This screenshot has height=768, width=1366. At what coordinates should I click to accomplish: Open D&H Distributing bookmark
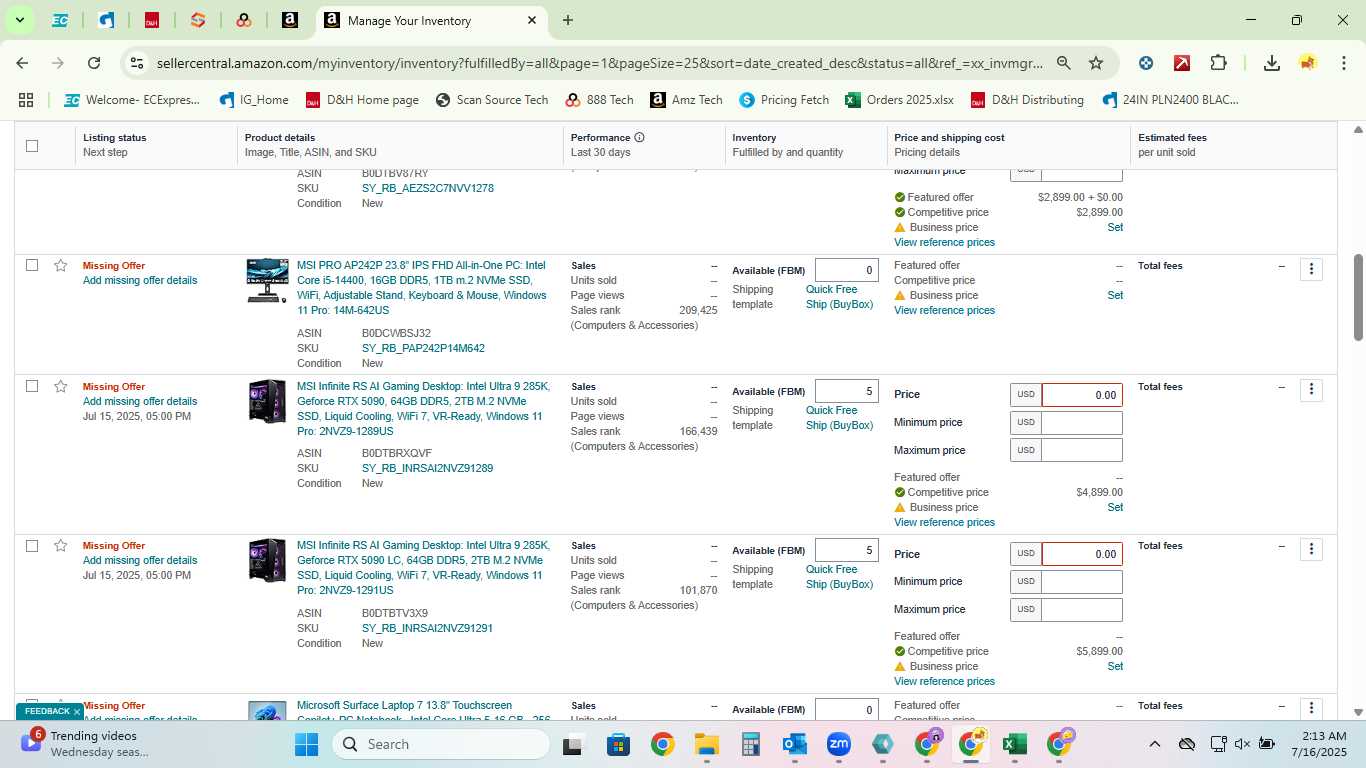tap(1027, 100)
